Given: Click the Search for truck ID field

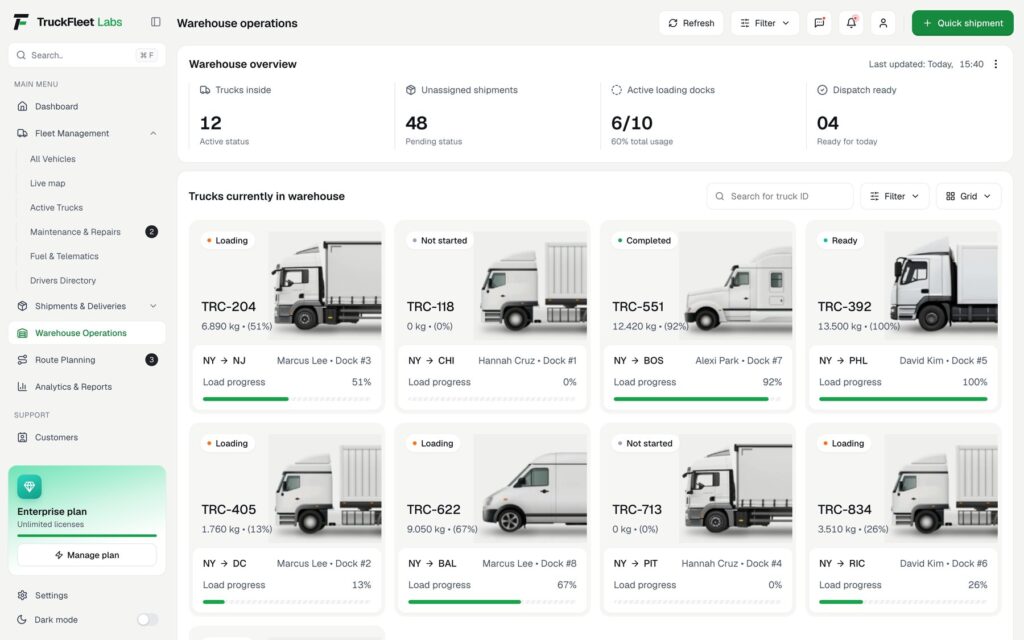Looking at the screenshot, I should click(x=780, y=197).
